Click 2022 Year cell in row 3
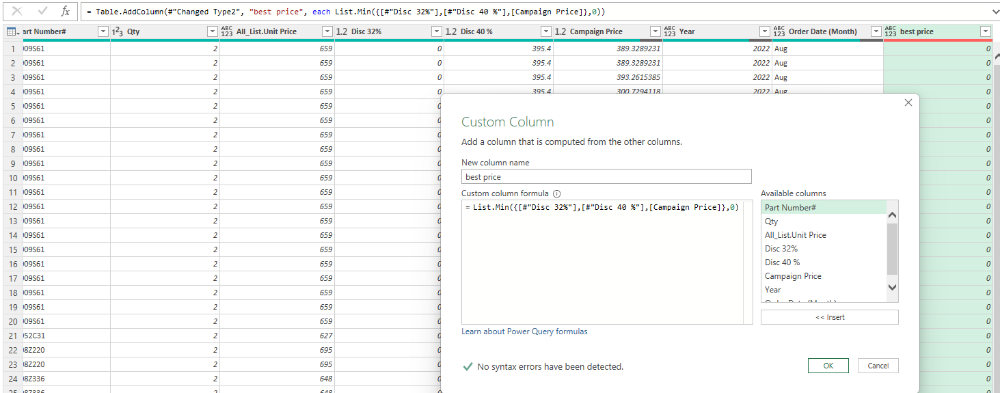Screen dimensions: 1000x393 [x=718, y=77]
